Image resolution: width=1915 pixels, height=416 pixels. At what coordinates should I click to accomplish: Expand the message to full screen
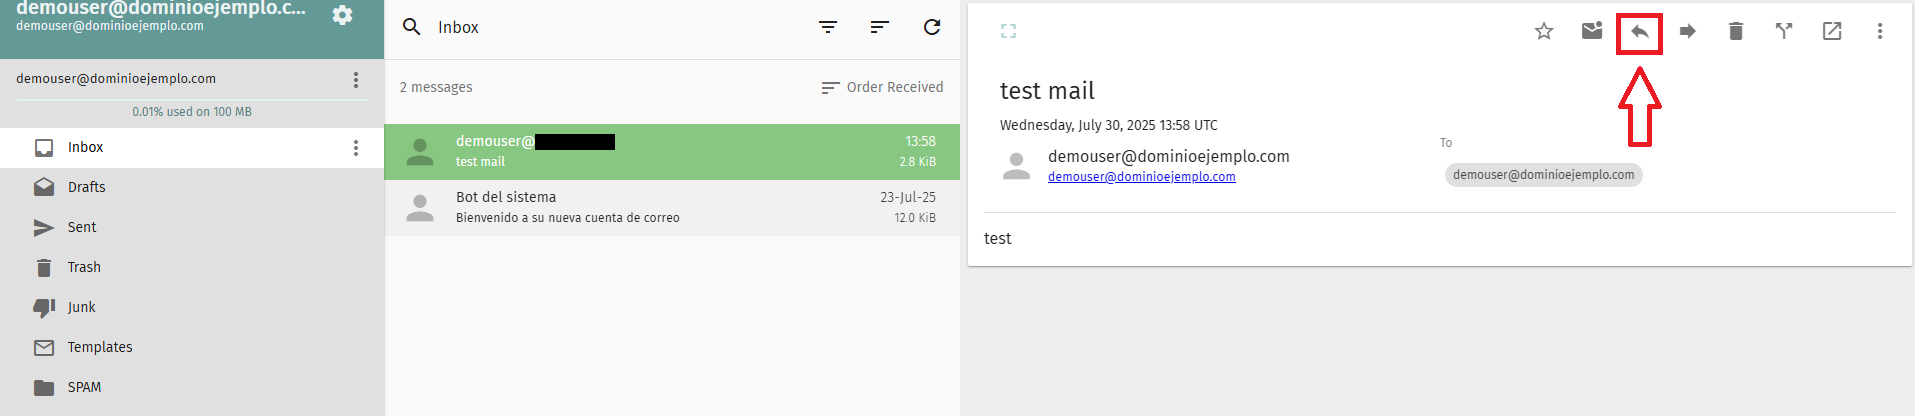1008,31
